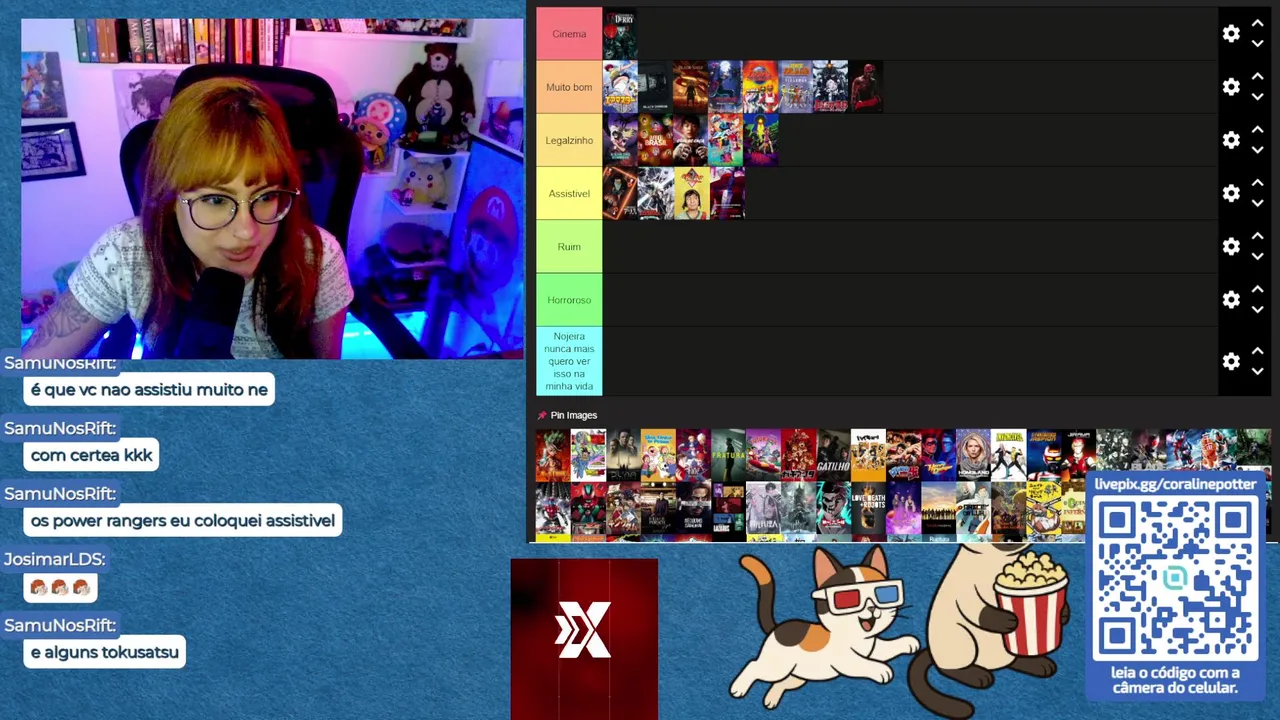The image size is (1280, 720).
Task: Select the orange Muito bom tier label
Action: [x=569, y=87]
